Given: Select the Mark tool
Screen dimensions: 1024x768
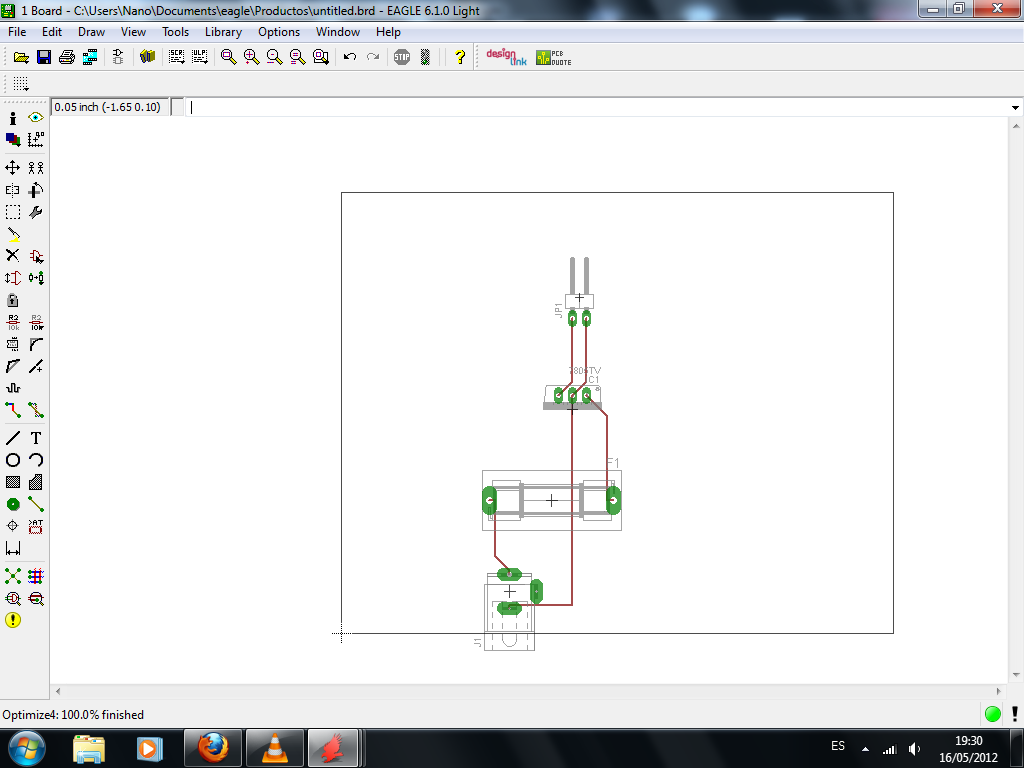Looking at the screenshot, I should click(36, 139).
